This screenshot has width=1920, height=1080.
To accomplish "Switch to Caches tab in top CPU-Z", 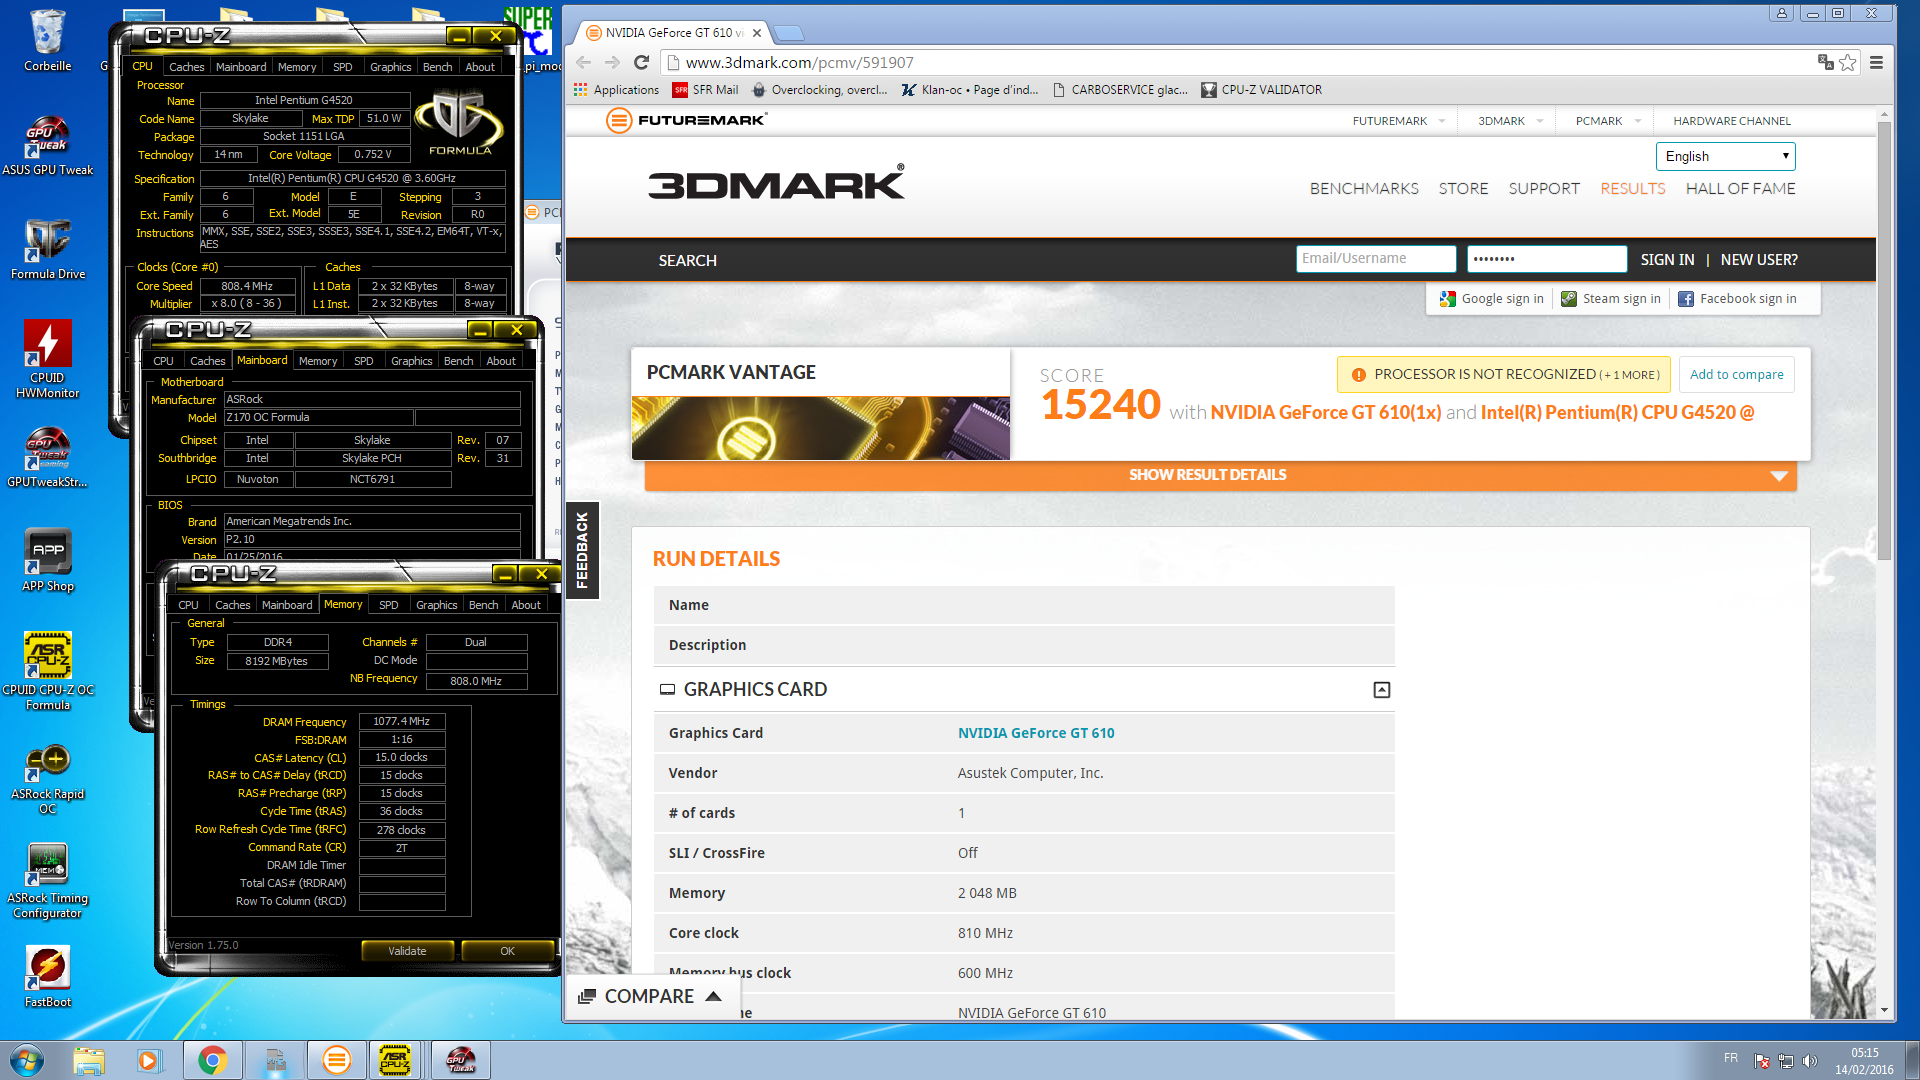I will click(x=186, y=67).
